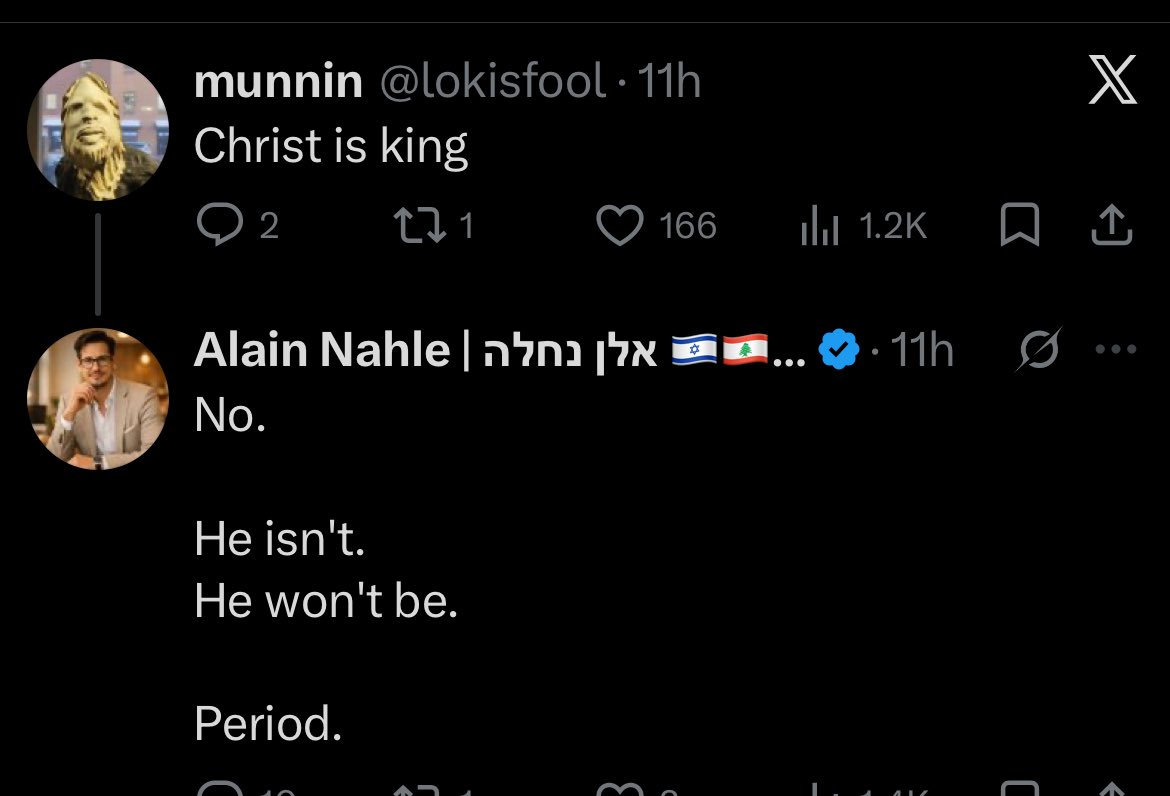1170x796 pixels.
Task: Share munnin's tweet via upload arrow icon
Action: [x=1112, y=225]
